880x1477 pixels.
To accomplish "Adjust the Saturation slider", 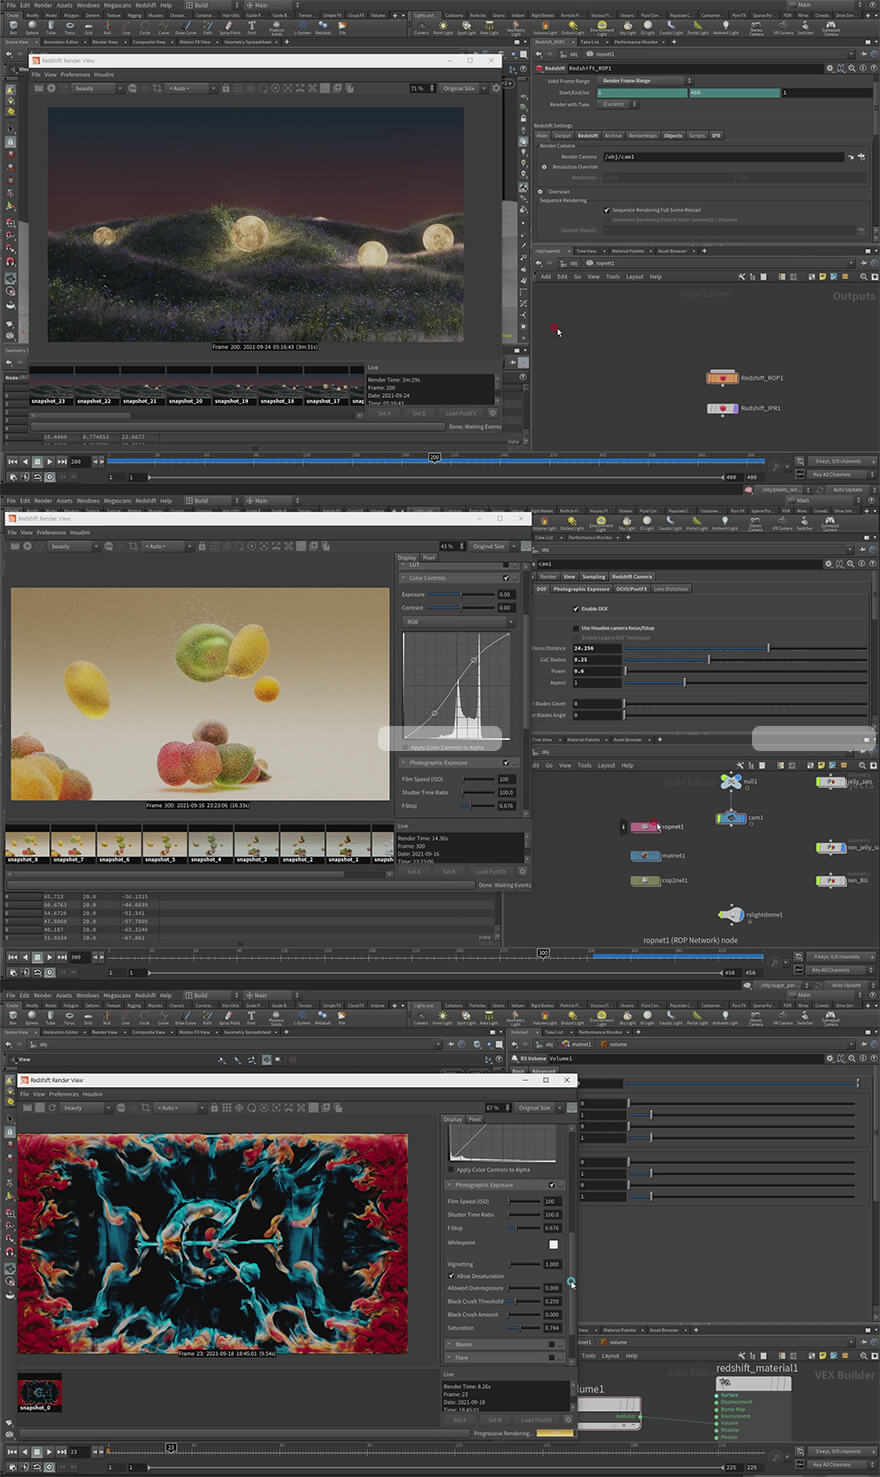I will (523, 1328).
